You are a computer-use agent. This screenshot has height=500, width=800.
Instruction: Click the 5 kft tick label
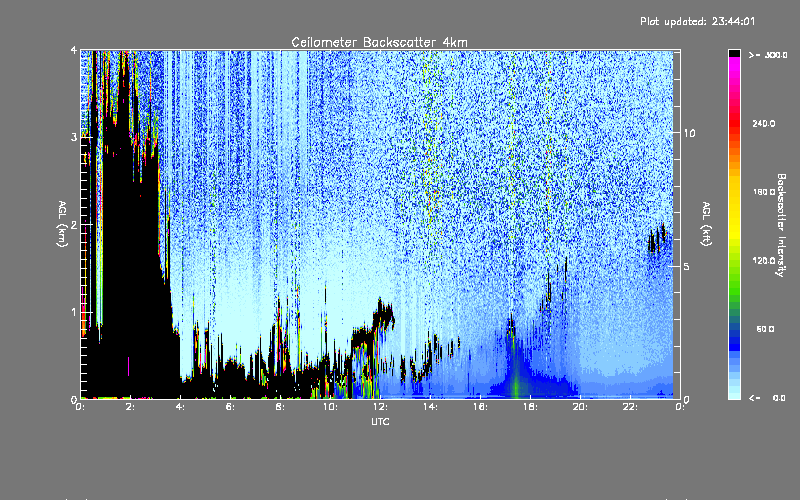tap(687, 266)
